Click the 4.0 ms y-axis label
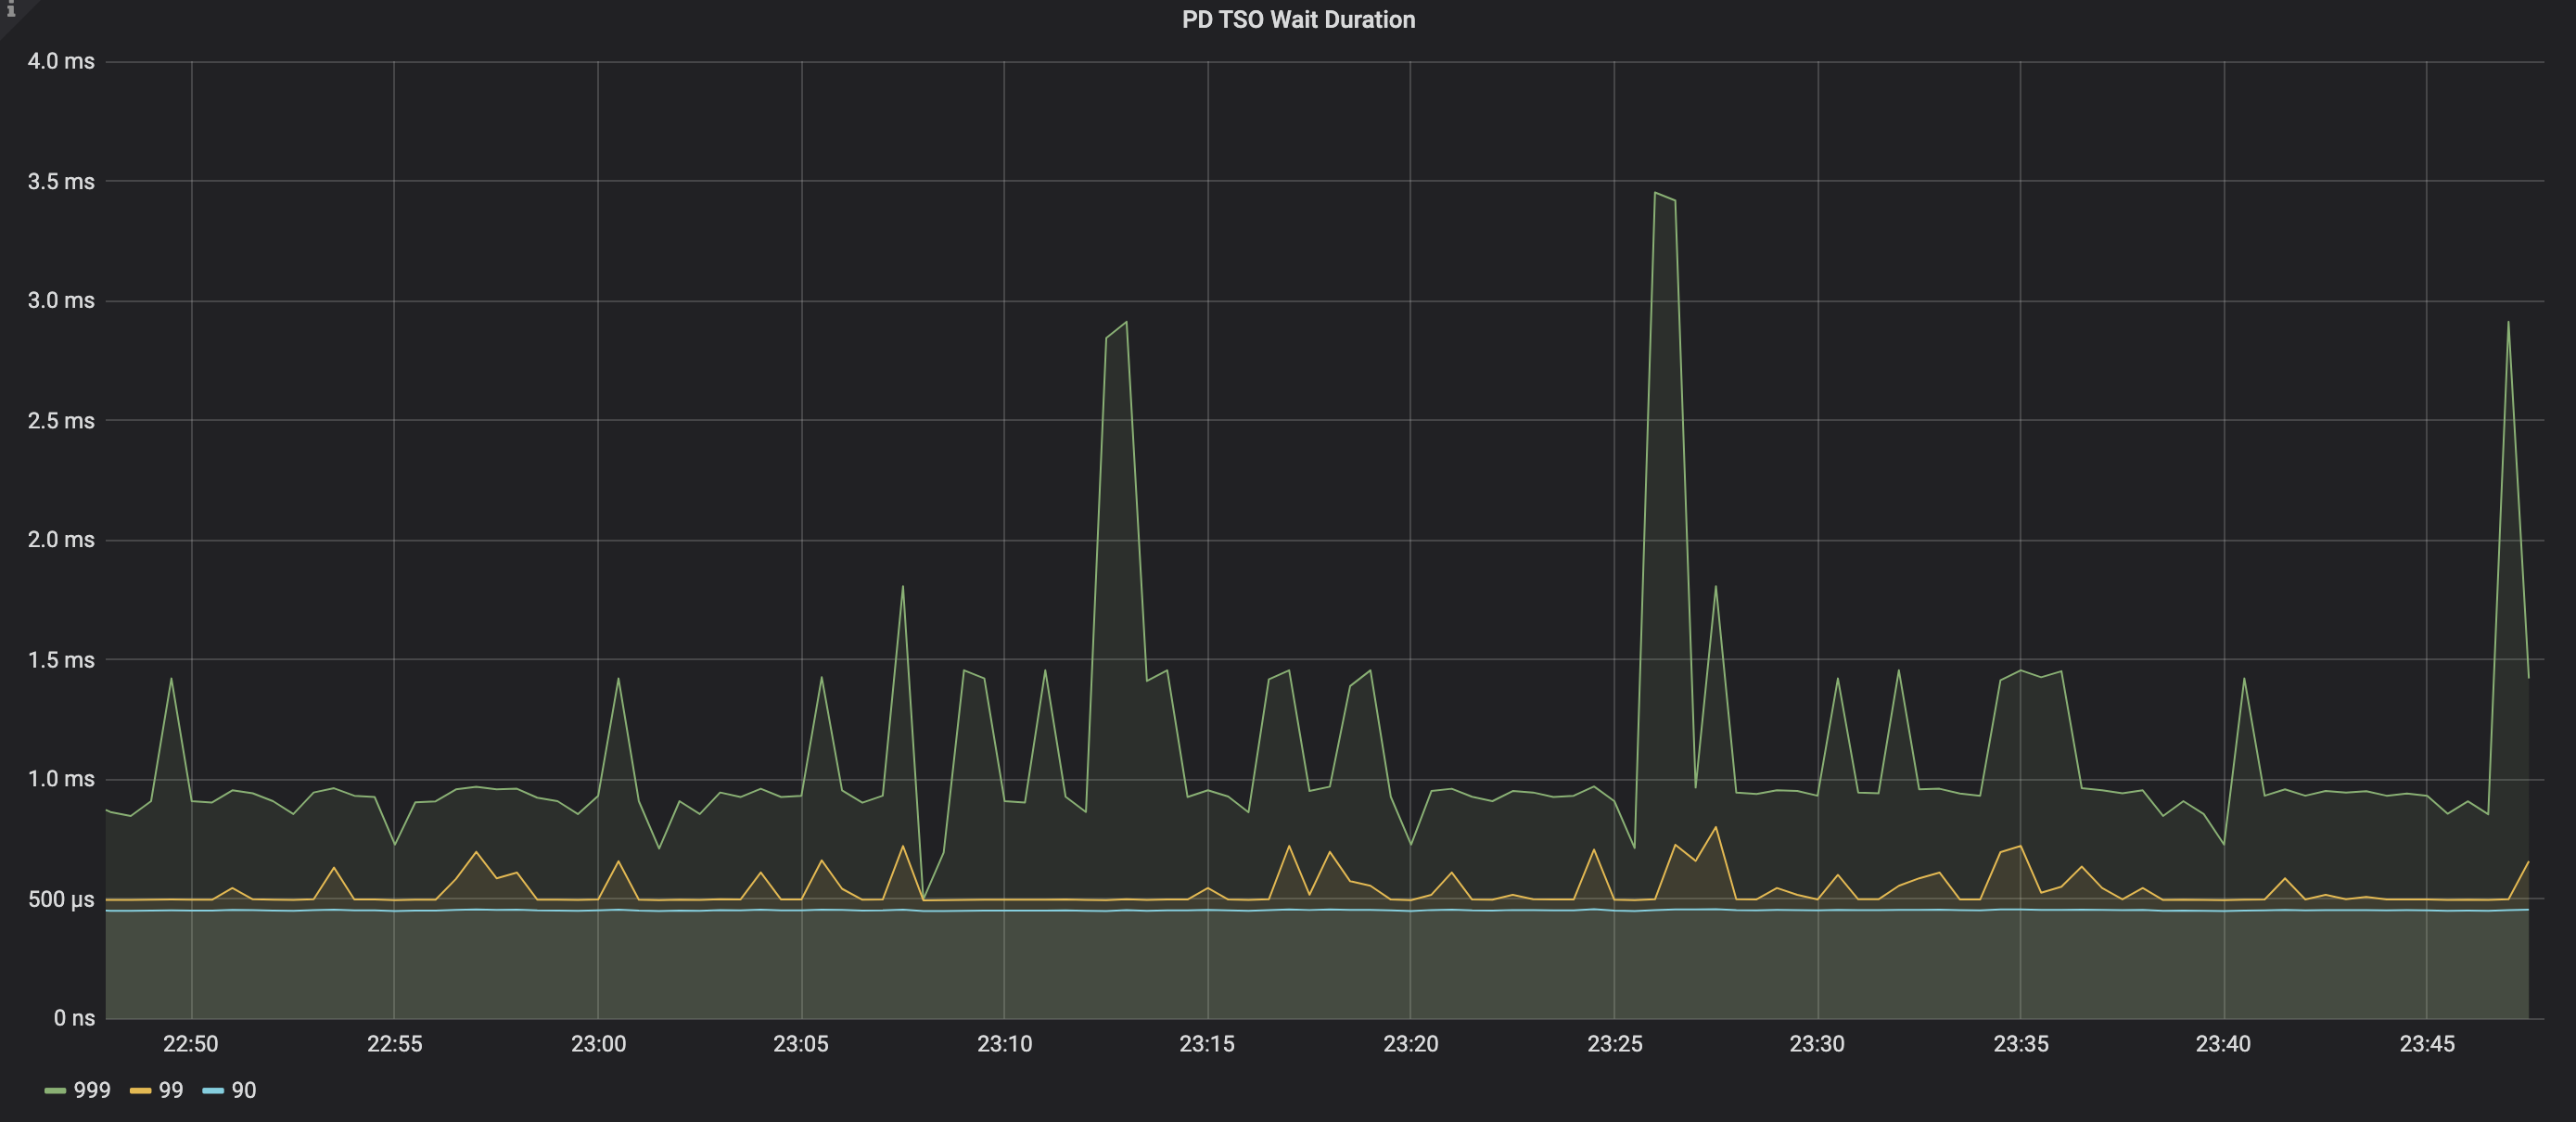This screenshot has width=2576, height=1122. [61, 61]
